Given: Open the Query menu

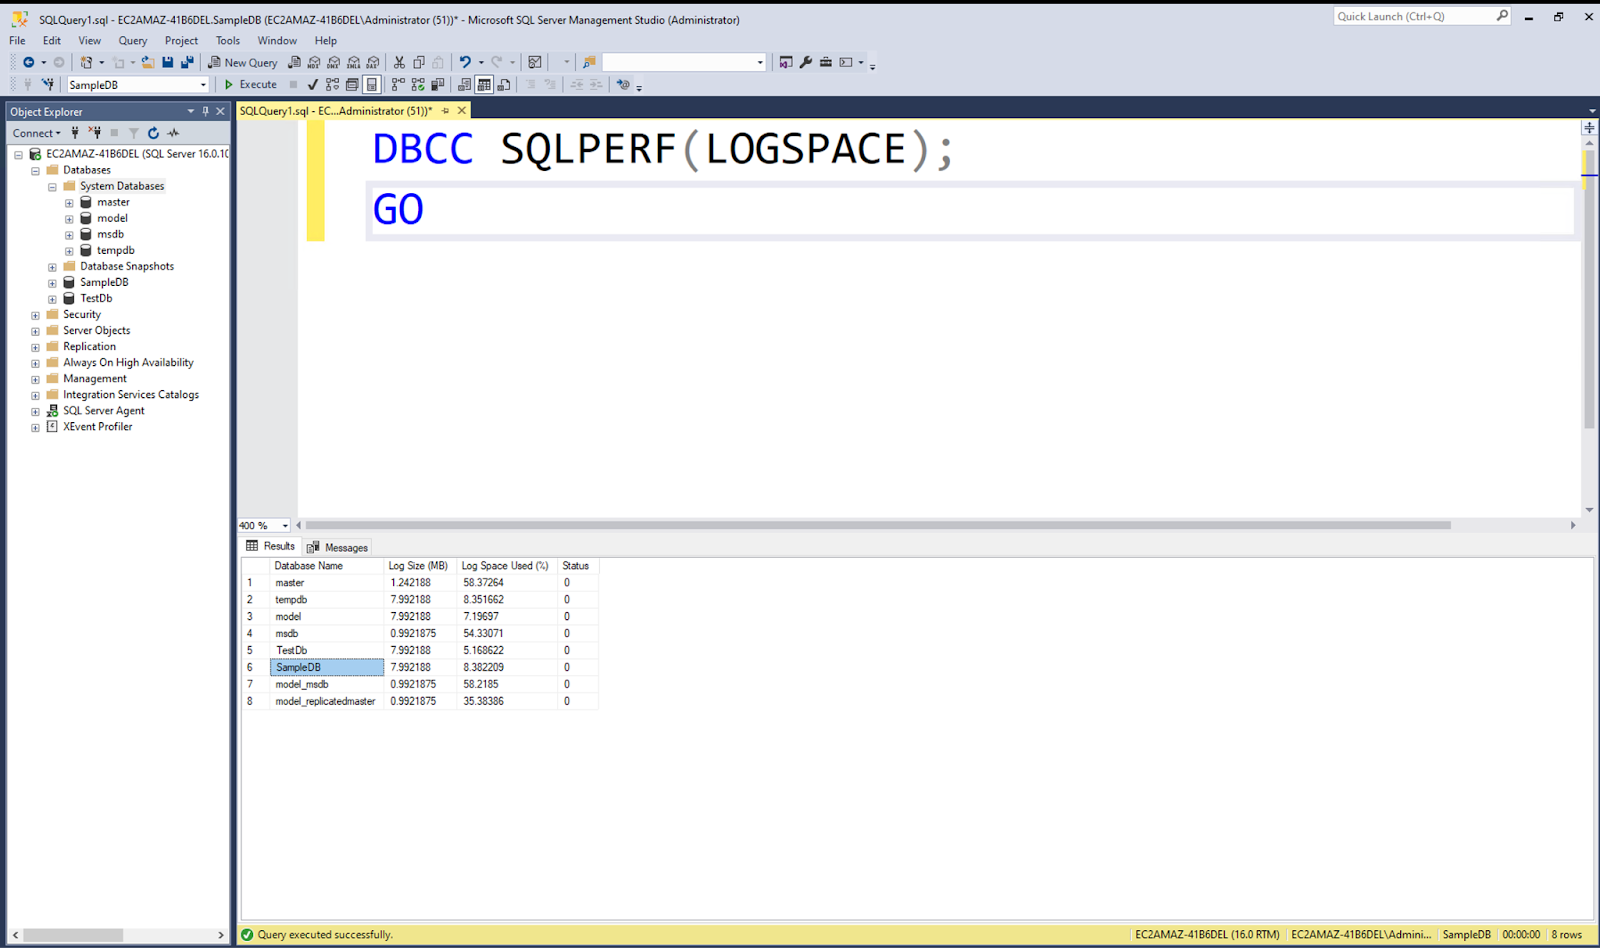Looking at the screenshot, I should 132,40.
